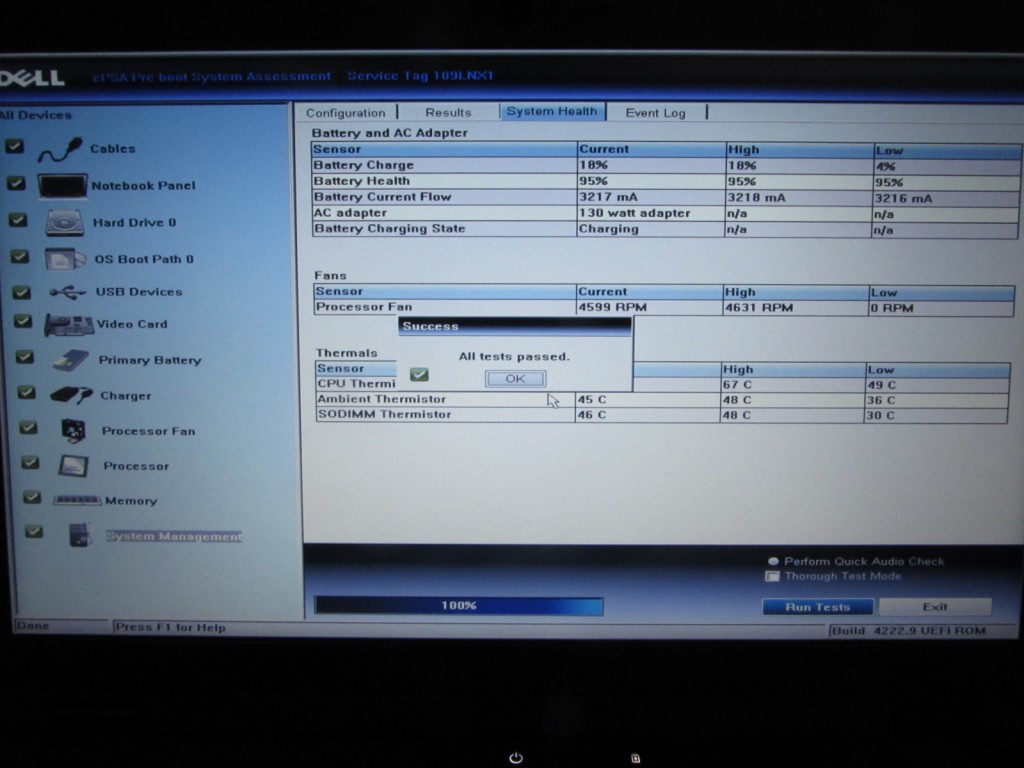The image size is (1024, 768).
Task: Click the Dell logo
Action: click(x=32, y=78)
